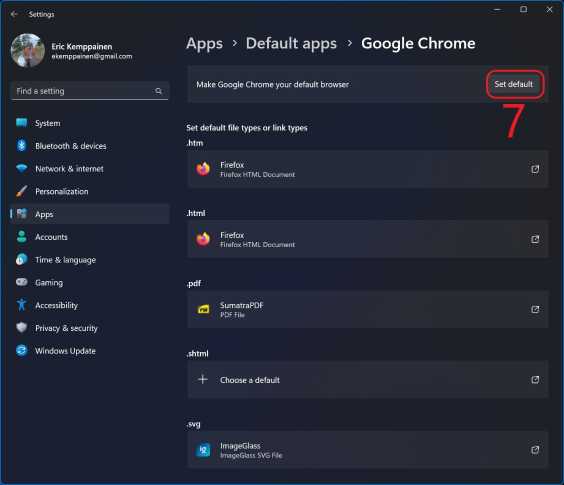Click 'Set default file types or link types' heading
The height and width of the screenshot is (485, 564).
click(247, 128)
